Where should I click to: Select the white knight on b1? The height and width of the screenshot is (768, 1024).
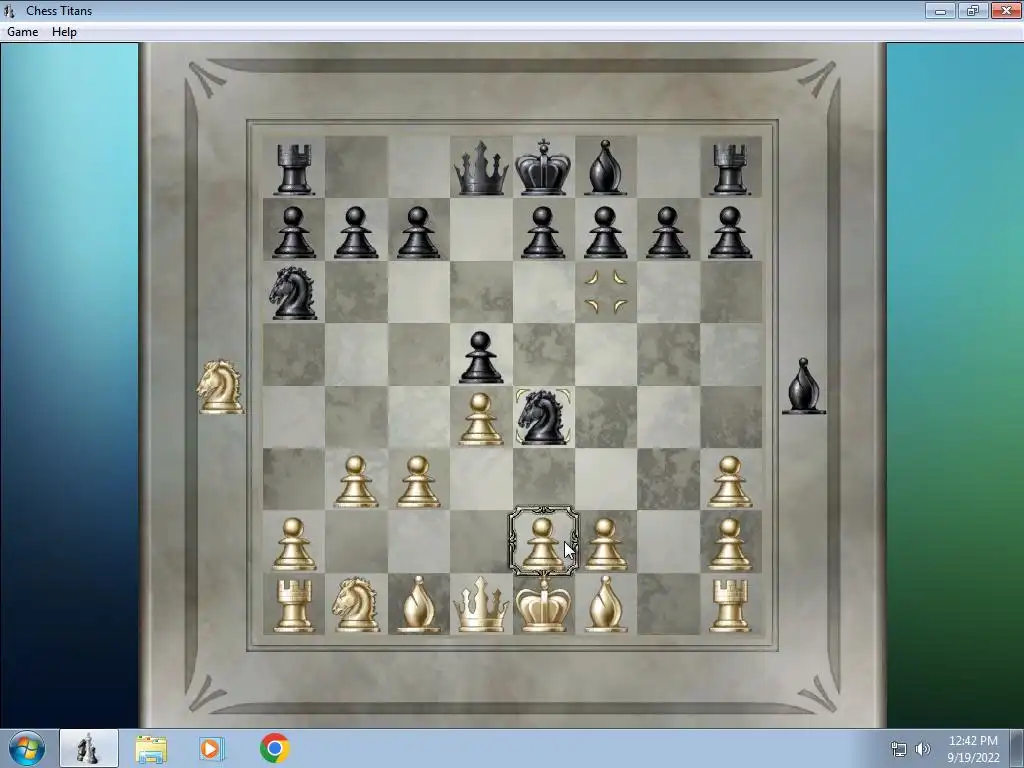pyautogui.click(x=355, y=604)
